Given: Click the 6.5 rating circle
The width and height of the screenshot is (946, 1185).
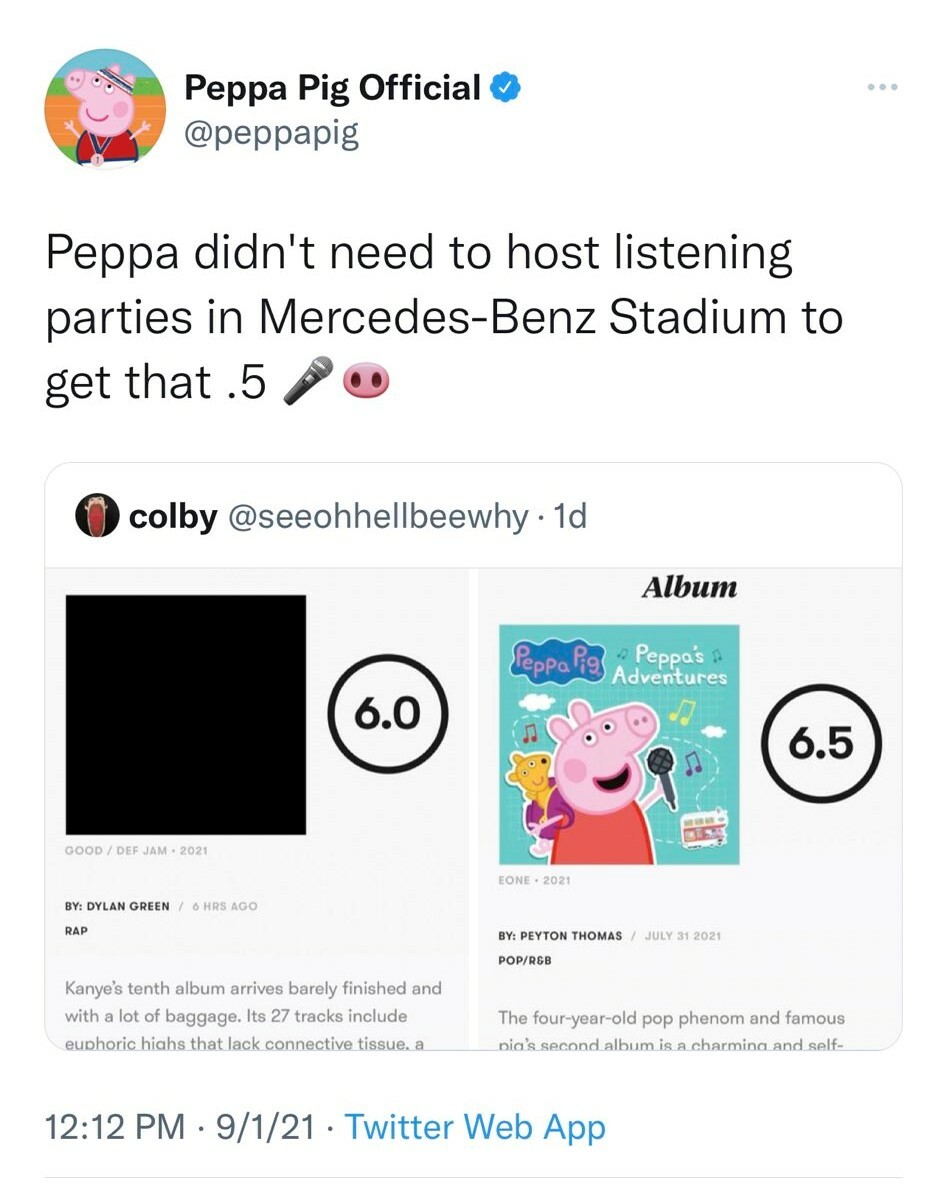Looking at the screenshot, I should coord(821,744).
